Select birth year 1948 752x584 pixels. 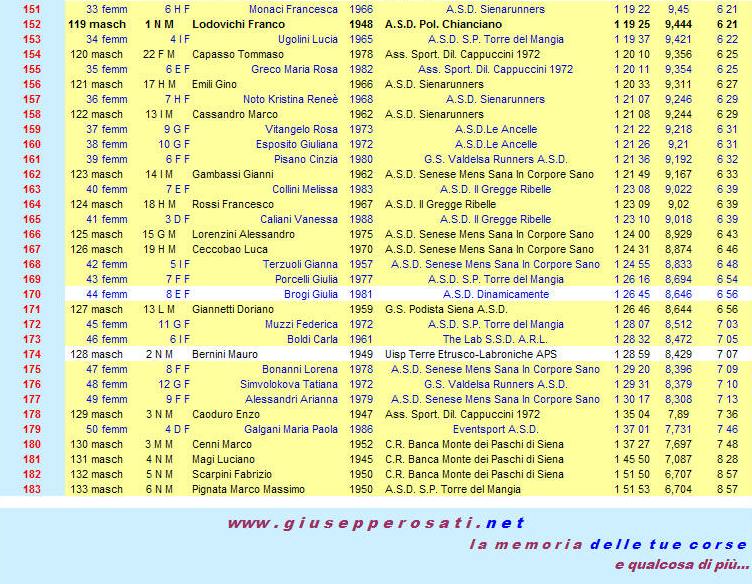(x=361, y=24)
